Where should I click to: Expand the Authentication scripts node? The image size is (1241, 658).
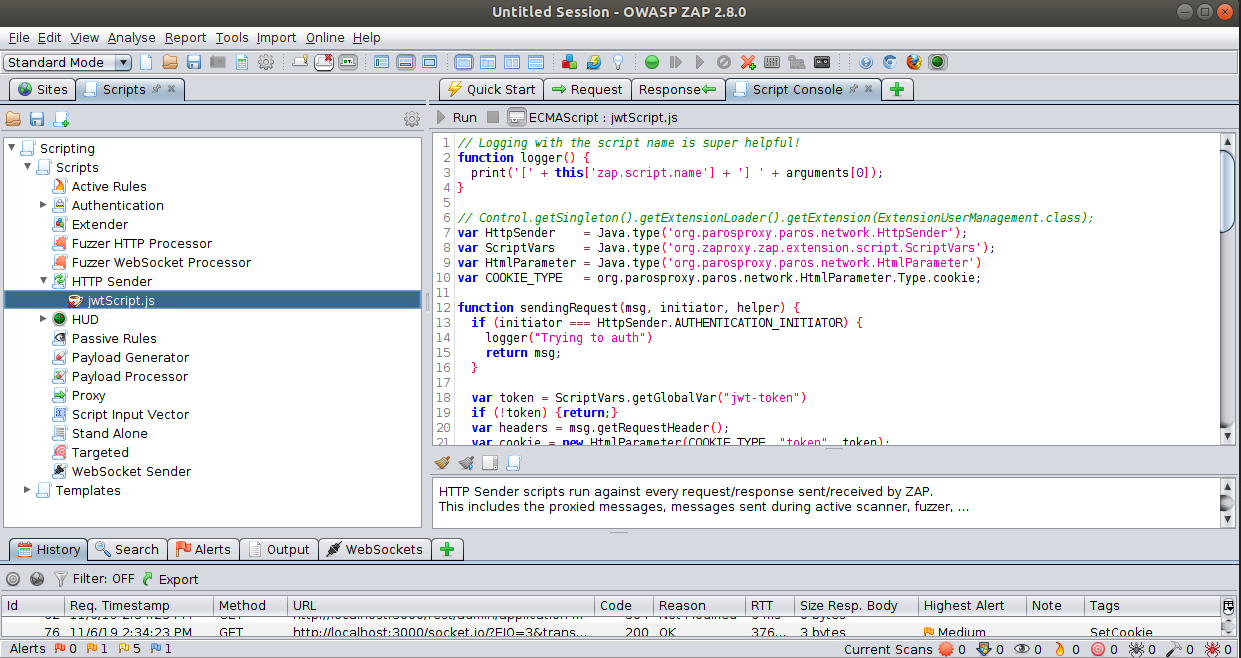coord(43,205)
